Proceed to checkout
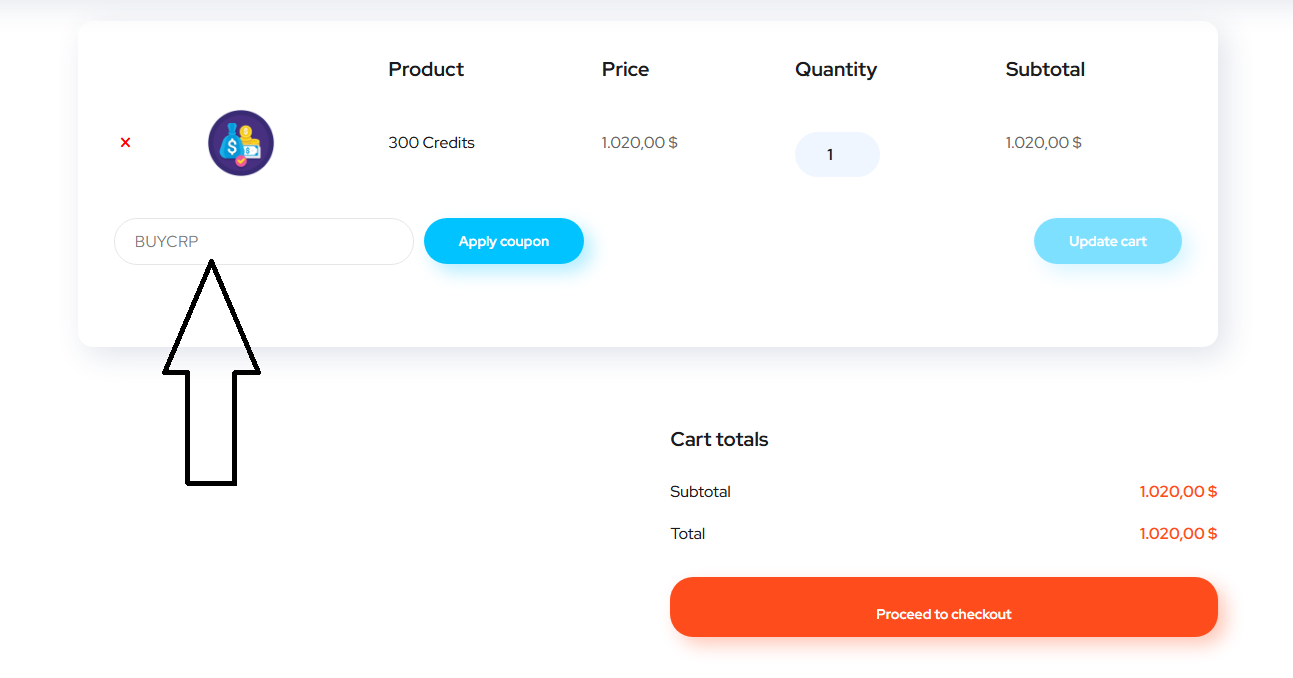The width and height of the screenshot is (1293, 678). click(943, 607)
